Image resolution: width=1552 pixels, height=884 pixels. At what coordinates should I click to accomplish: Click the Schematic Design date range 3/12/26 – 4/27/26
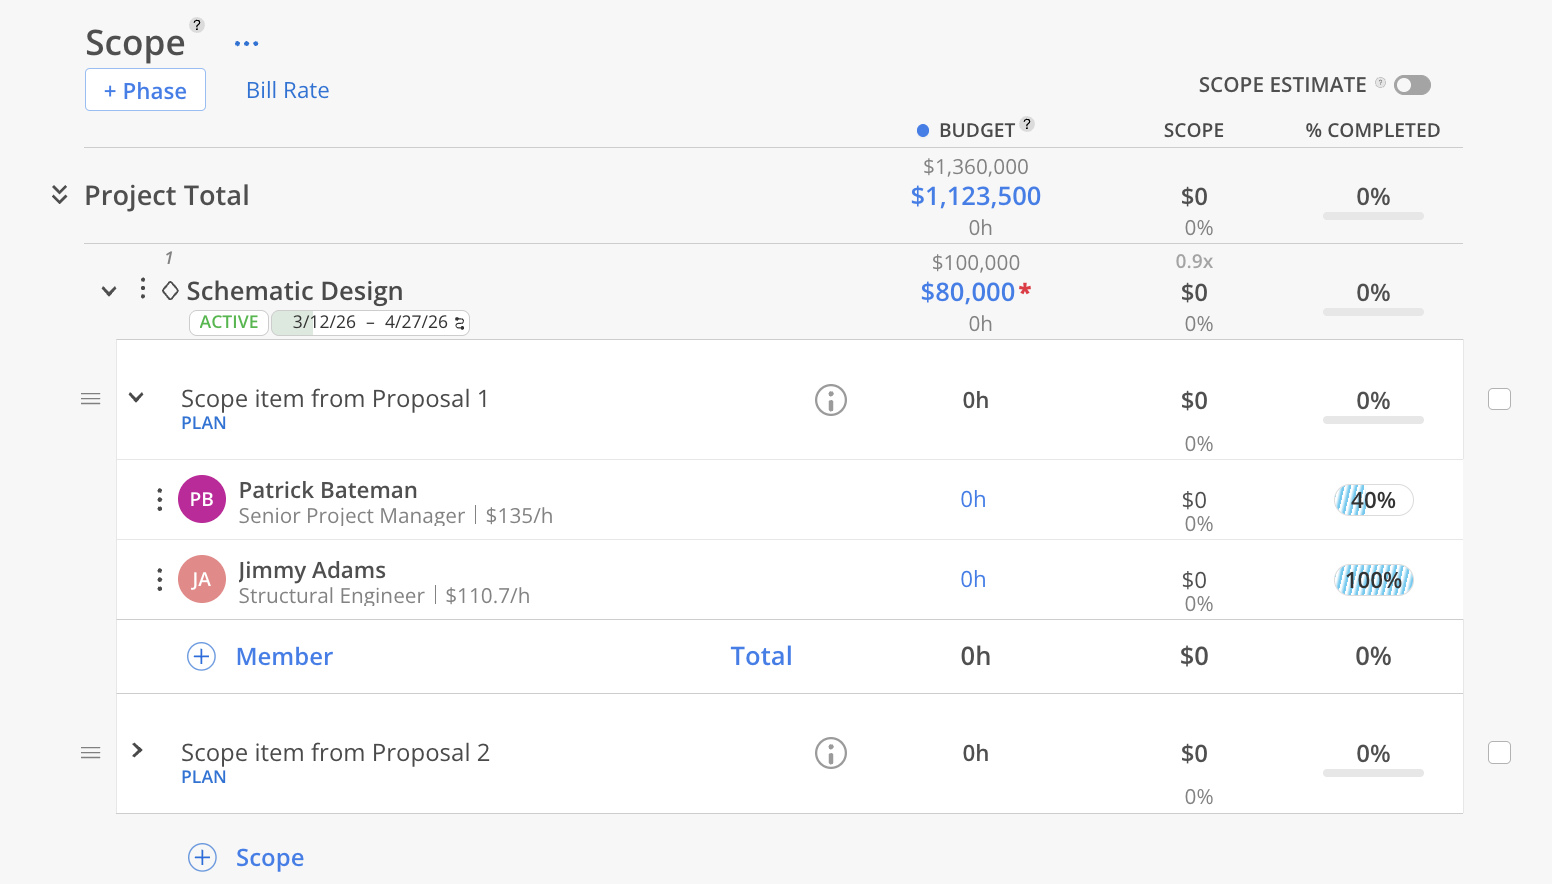pos(370,323)
